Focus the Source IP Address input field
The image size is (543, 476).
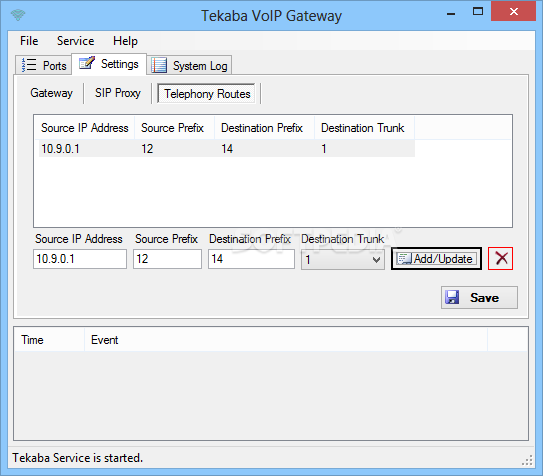[x=80, y=259]
